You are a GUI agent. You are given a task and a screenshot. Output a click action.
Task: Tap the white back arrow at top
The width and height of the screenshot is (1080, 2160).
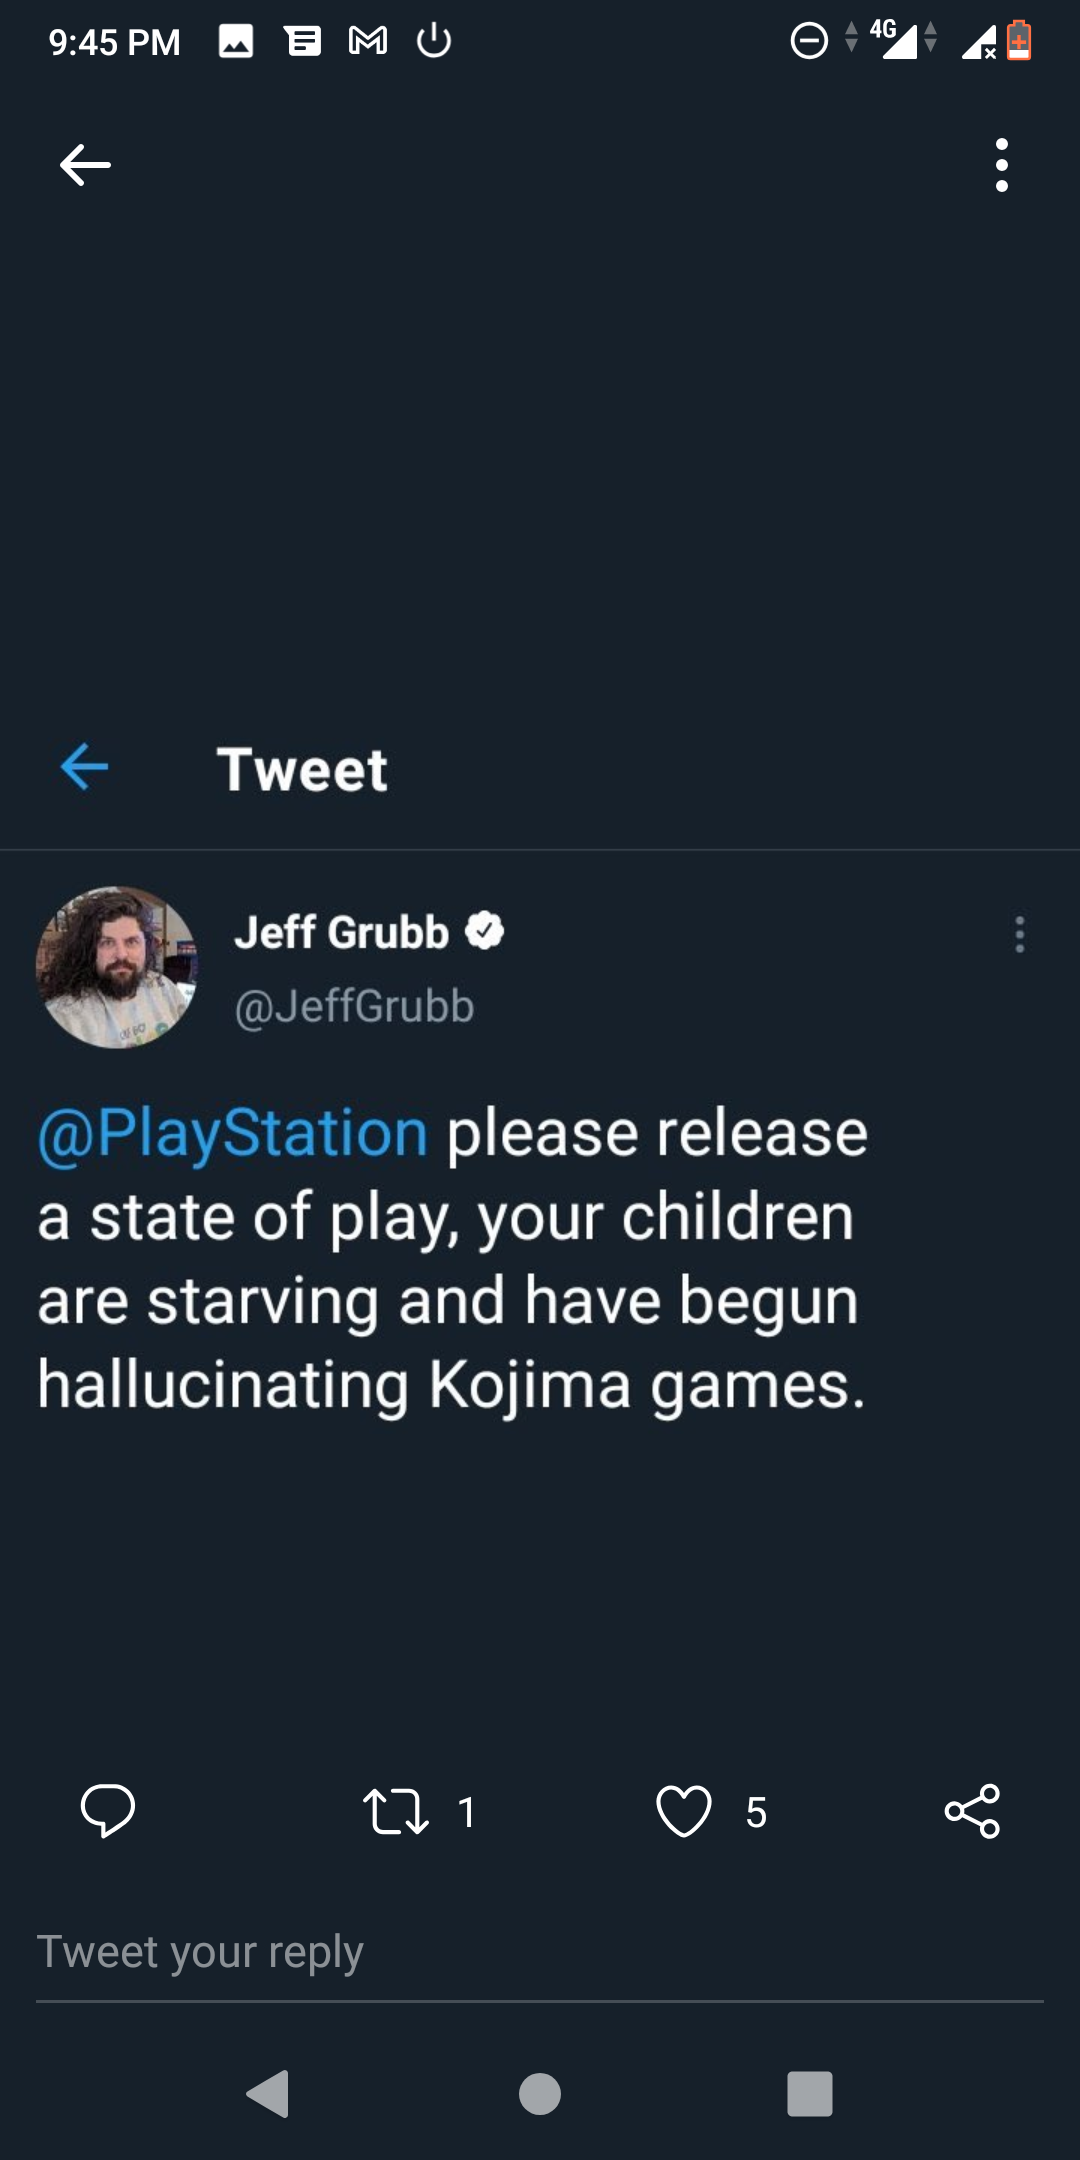(x=85, y=165)
